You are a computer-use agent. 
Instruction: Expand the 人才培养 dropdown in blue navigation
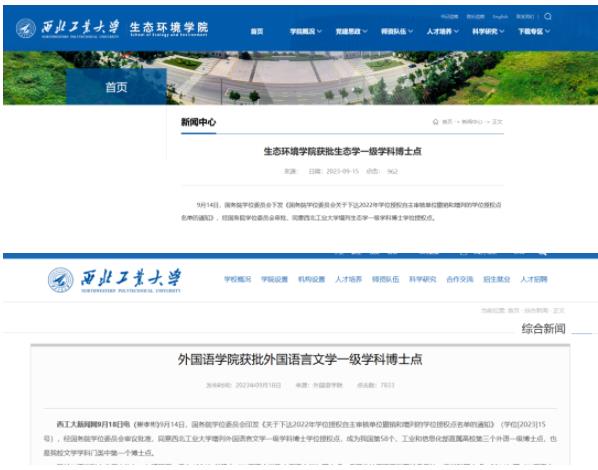pos(442,31)
